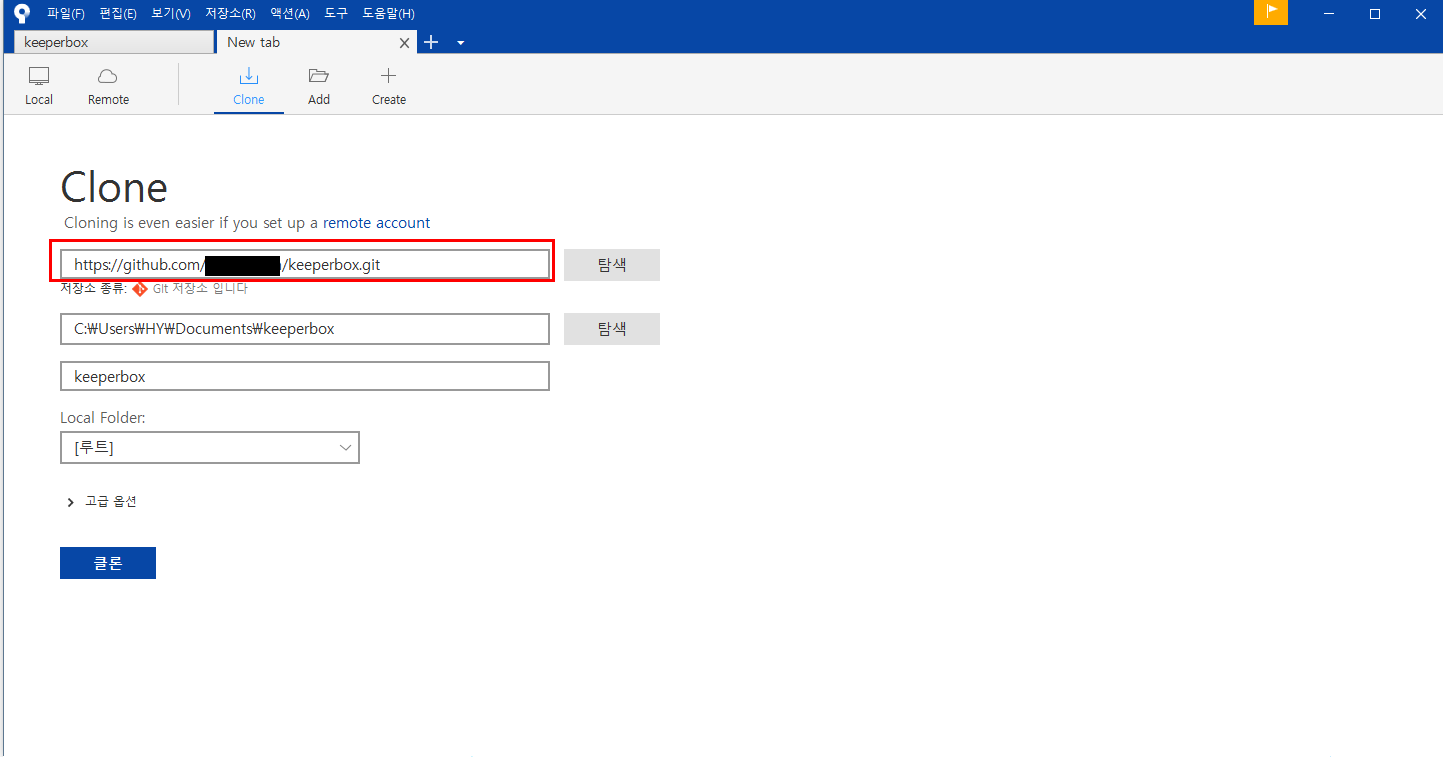The width and height of the screenshot is (1443, 757).
Task: Open the Local Folder [루트] dropdown
Action: point(210,448)
